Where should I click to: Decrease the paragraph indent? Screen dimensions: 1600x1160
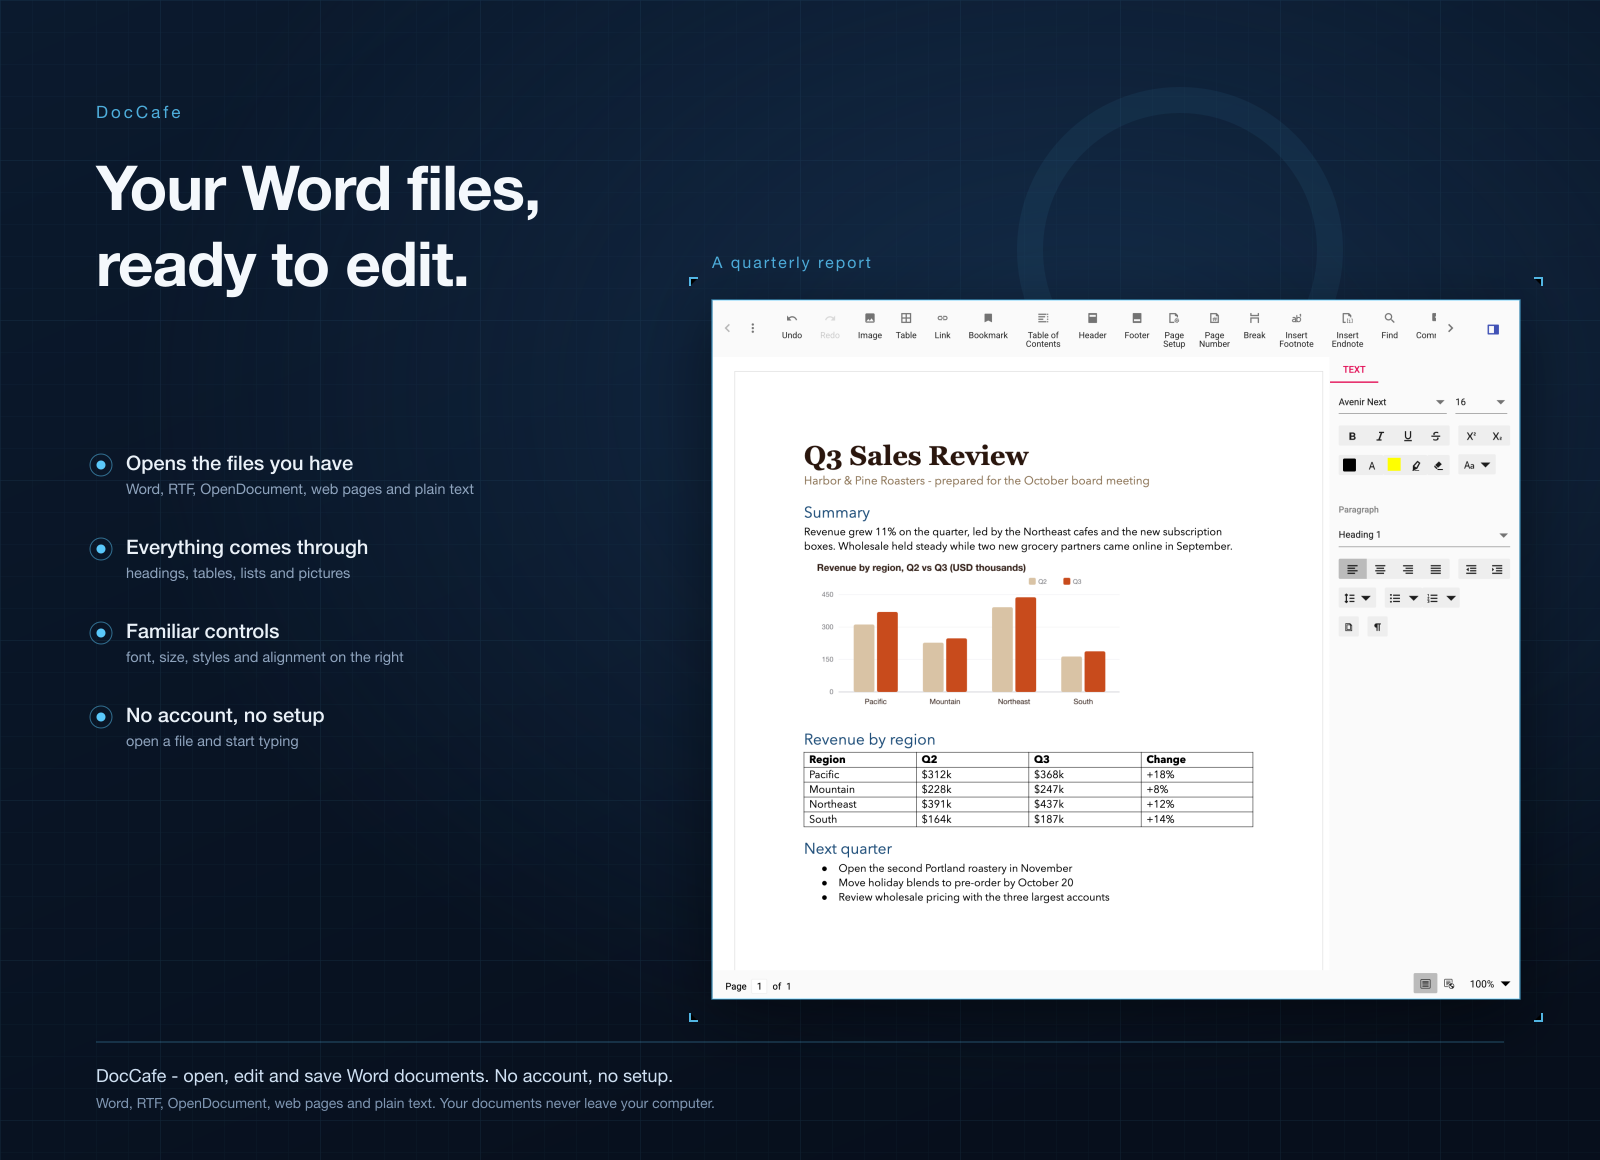(1471, 569)
